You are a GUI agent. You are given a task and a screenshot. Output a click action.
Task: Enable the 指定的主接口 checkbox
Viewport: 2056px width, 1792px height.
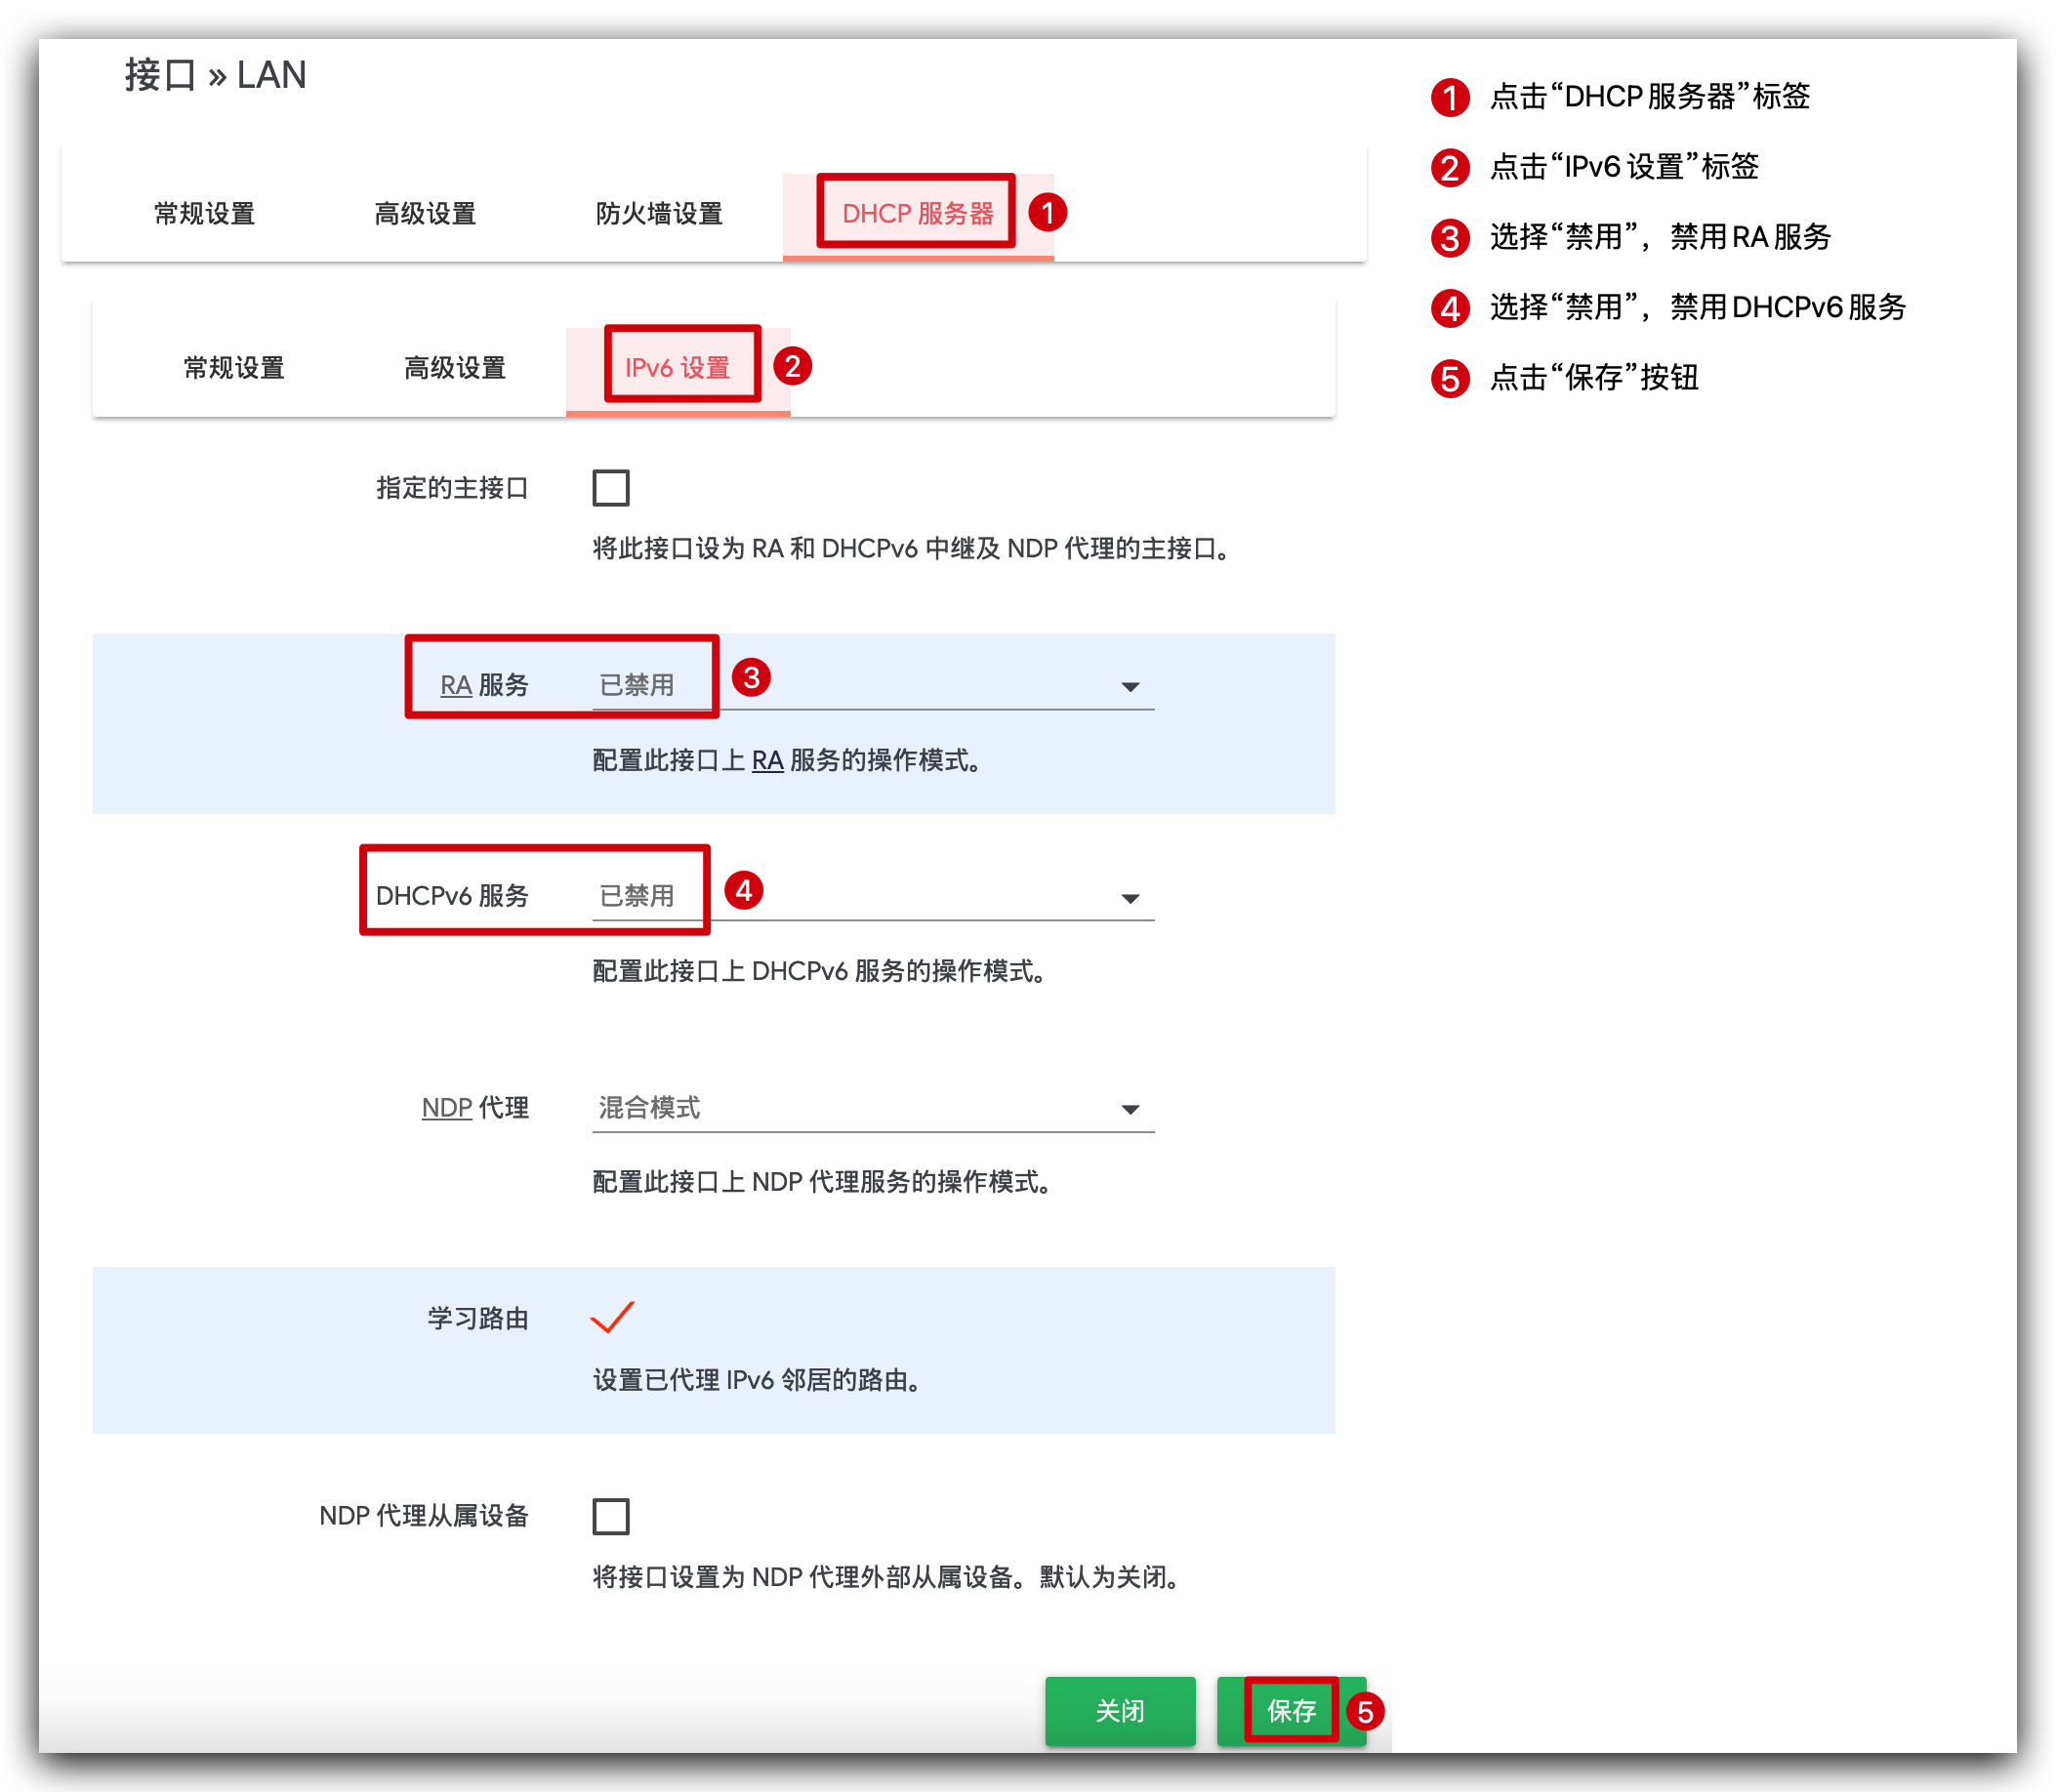pos(611,488)
